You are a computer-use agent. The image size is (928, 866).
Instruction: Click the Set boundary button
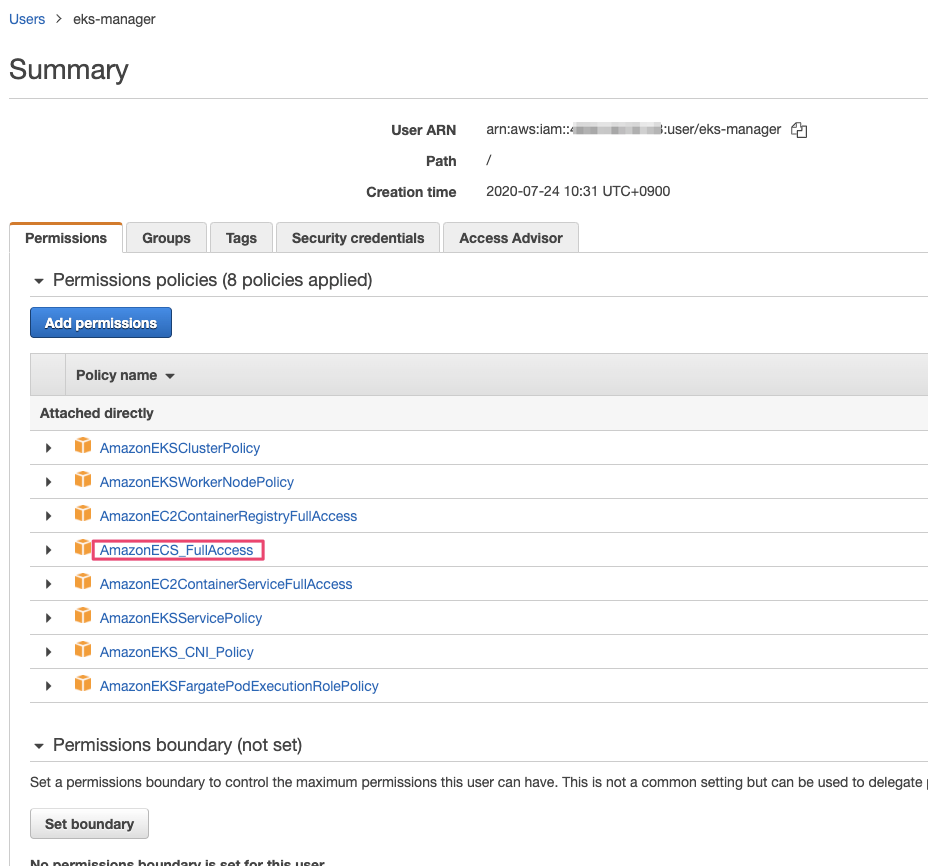89,823
